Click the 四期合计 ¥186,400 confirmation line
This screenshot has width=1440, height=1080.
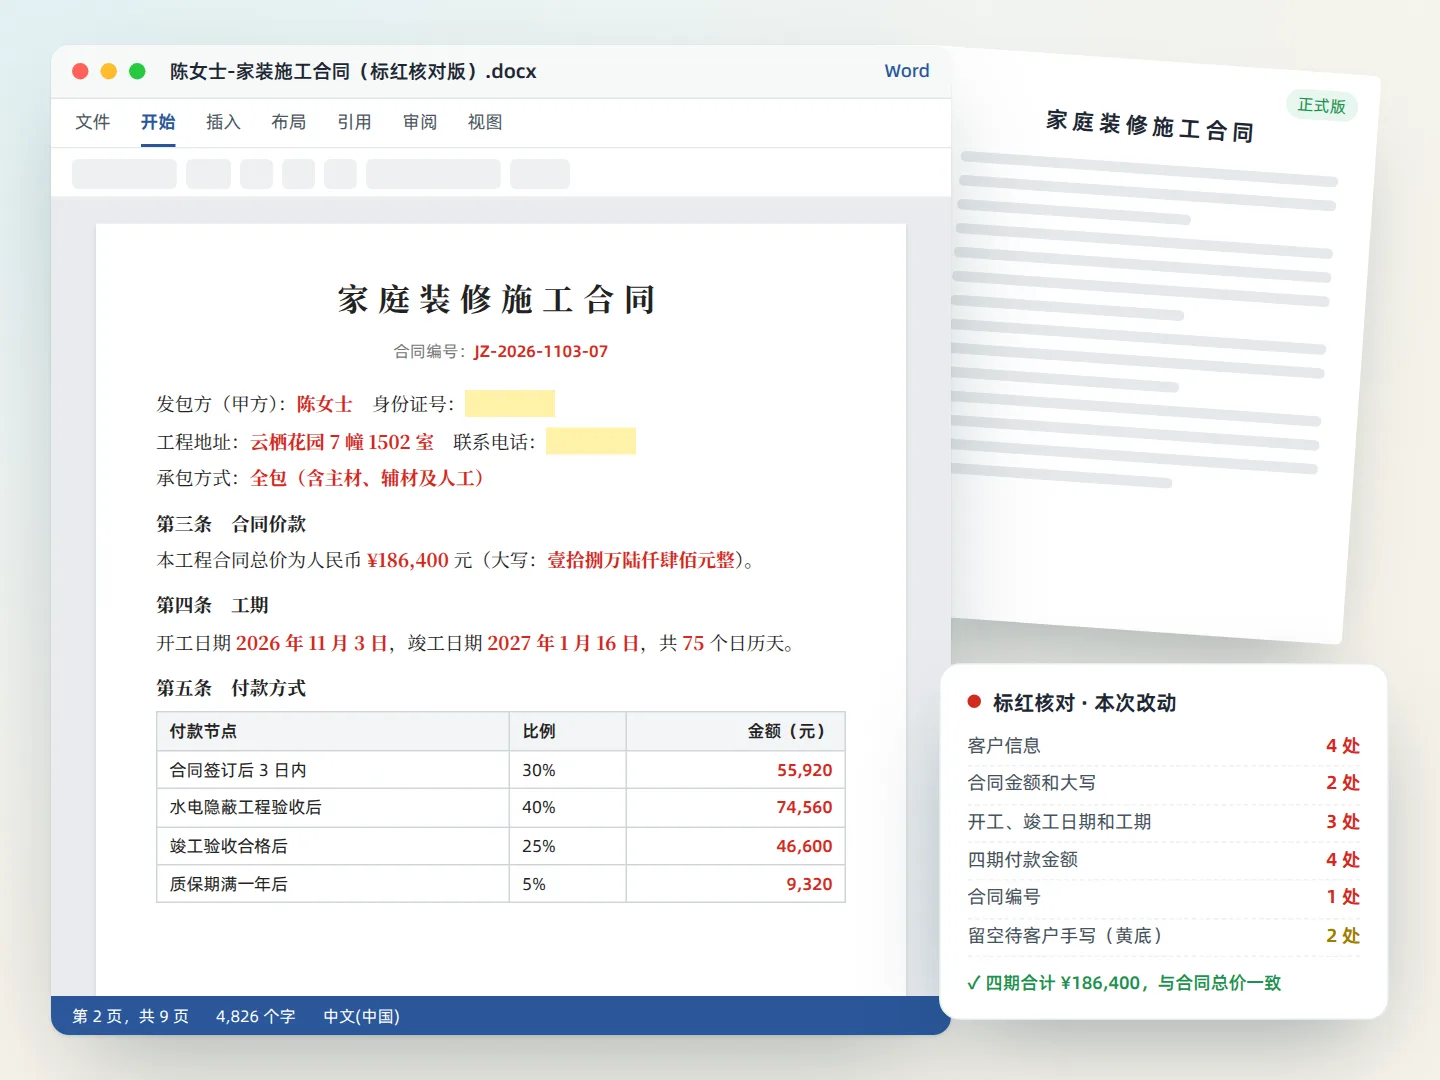point(1124,983)
